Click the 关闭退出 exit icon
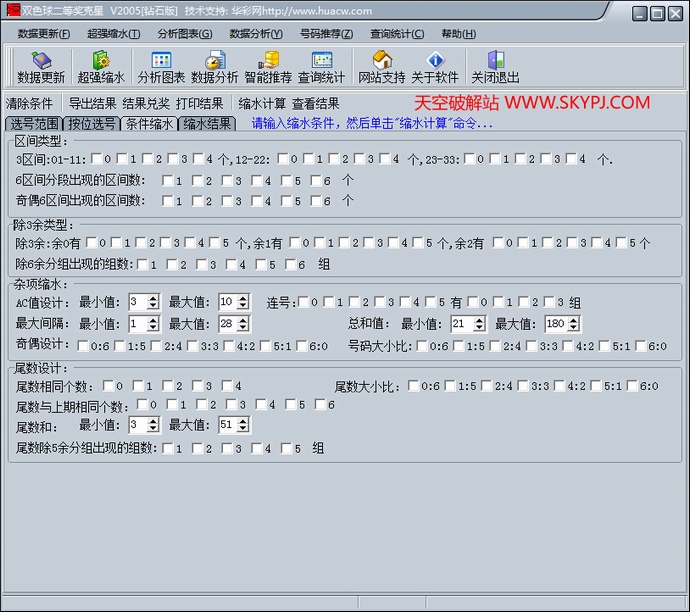Screen dimensions: 690x612 (x=495, y=67)
